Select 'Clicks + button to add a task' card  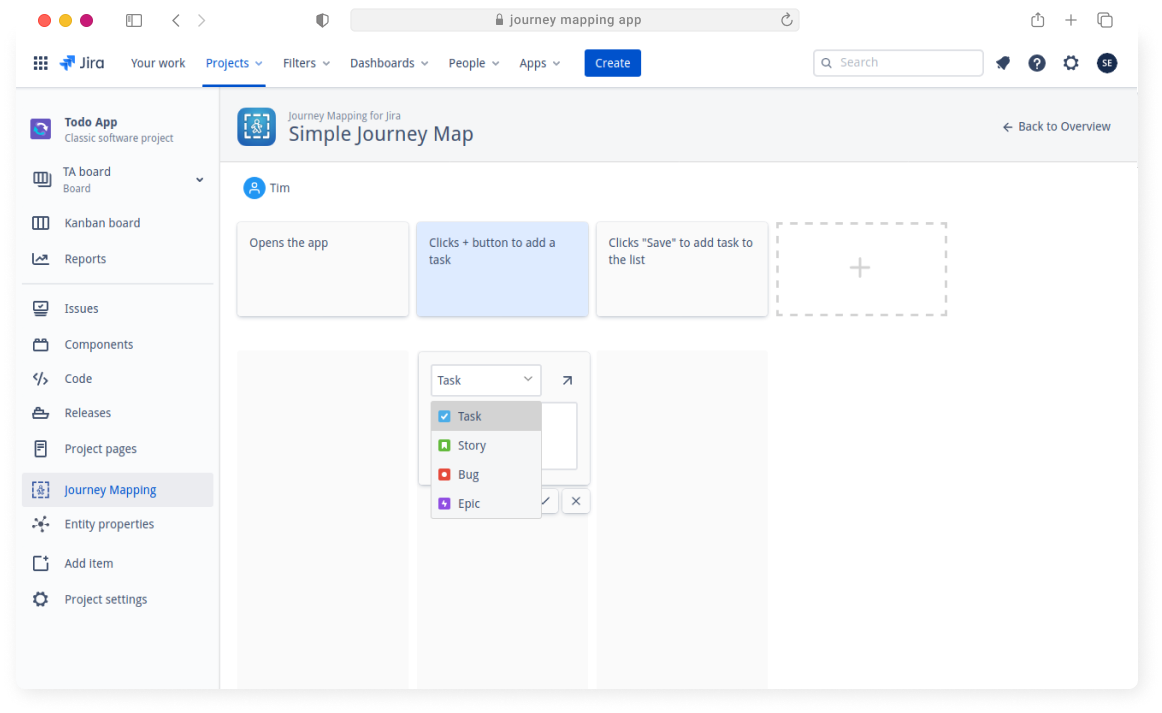pyautogui.click(x=502, y=269)
